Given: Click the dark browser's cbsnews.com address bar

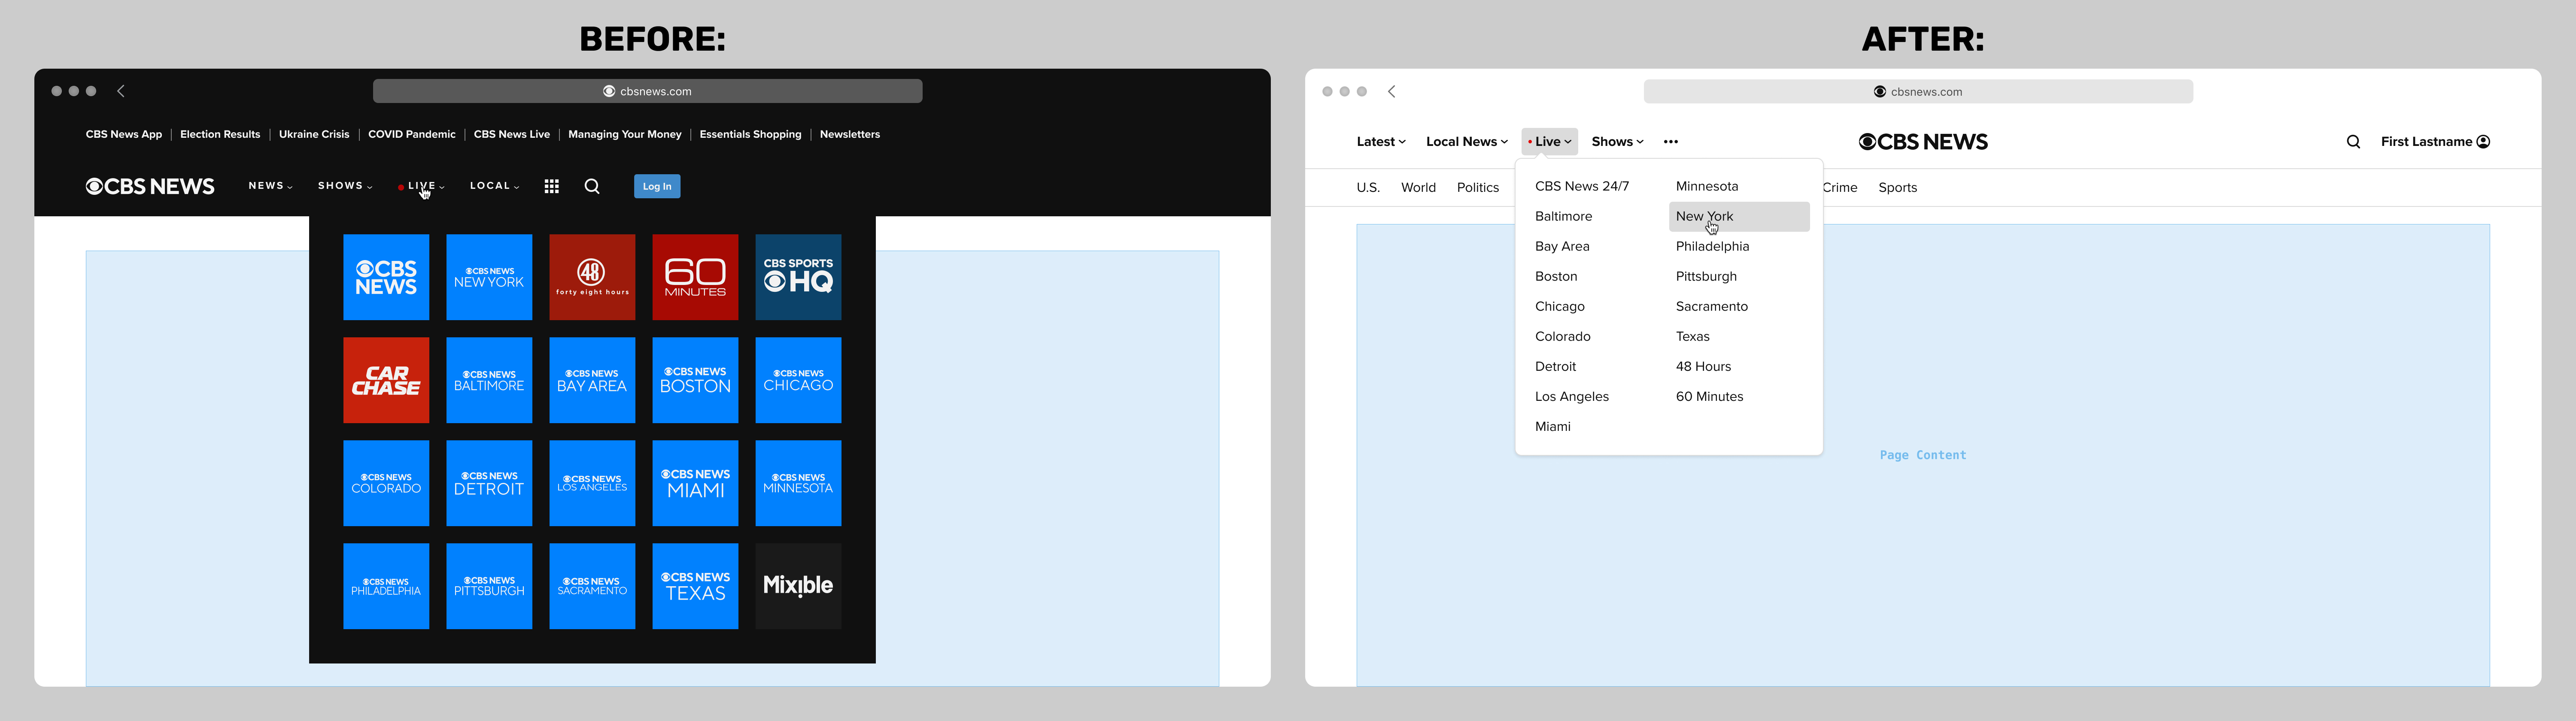Looking at the screenshot, I should [647, 91].
